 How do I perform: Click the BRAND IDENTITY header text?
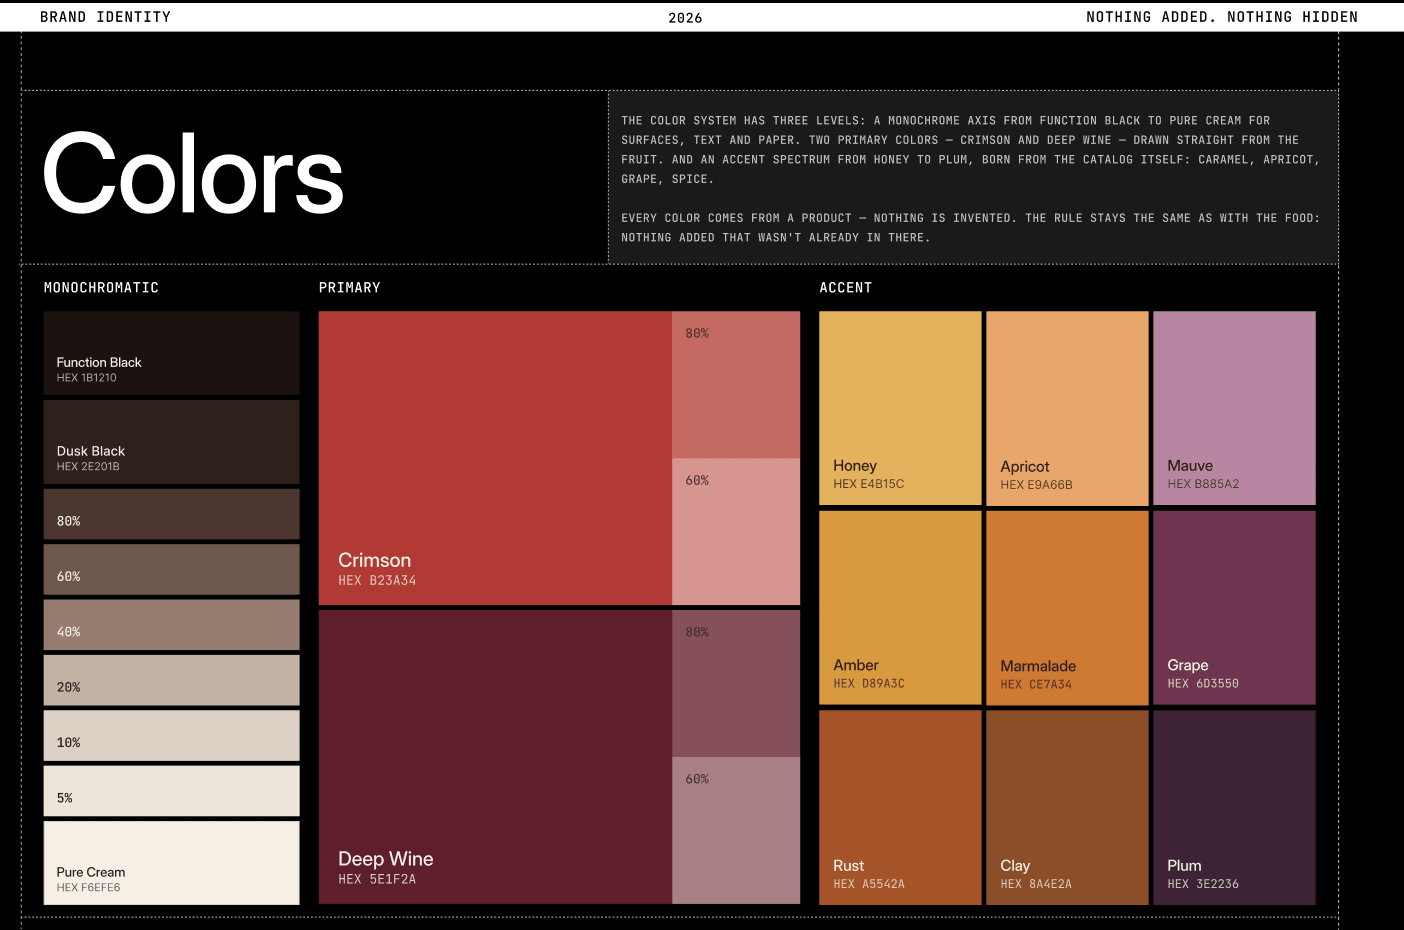point(105,17)
